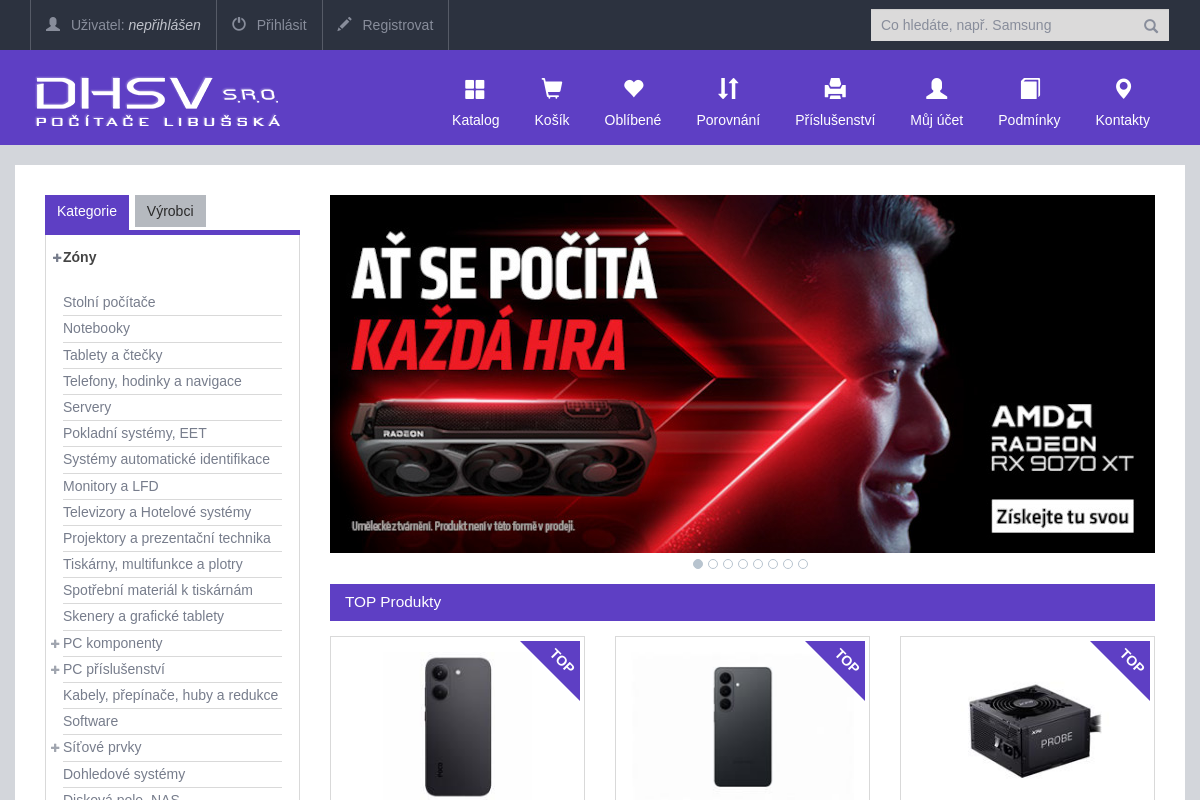Open the Příslušenství printer icon
Image resolution: width=1200 pixels, height=800 pixels.
coord(835,89)
